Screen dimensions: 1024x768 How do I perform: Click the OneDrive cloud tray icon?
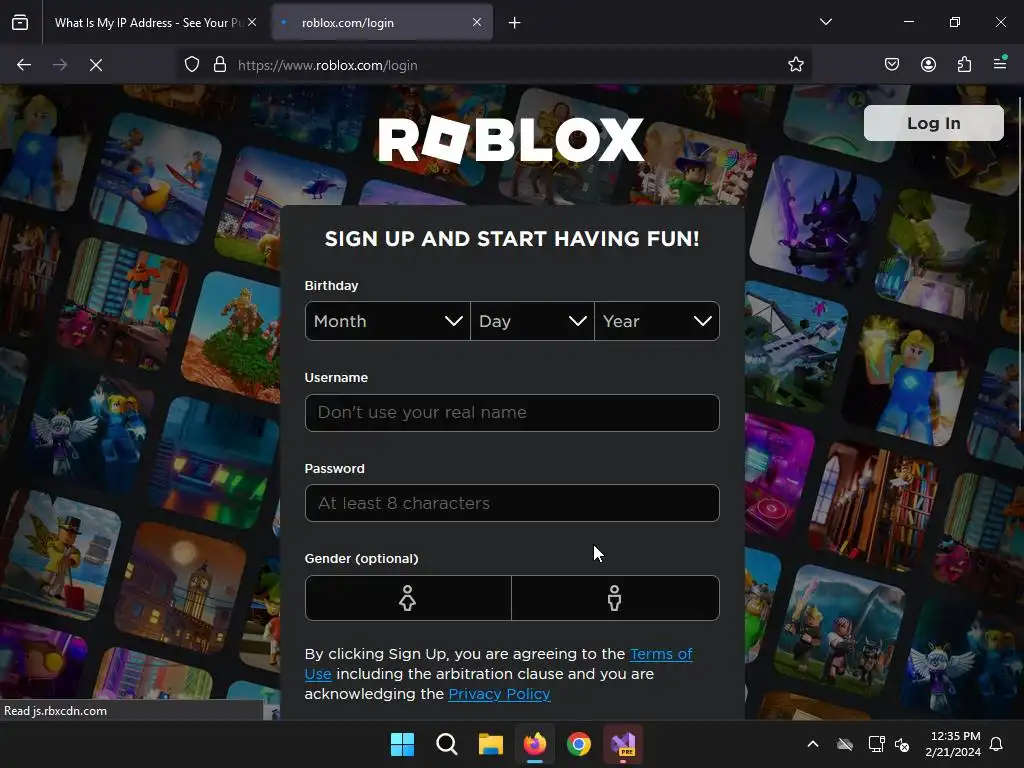point(845,744)
